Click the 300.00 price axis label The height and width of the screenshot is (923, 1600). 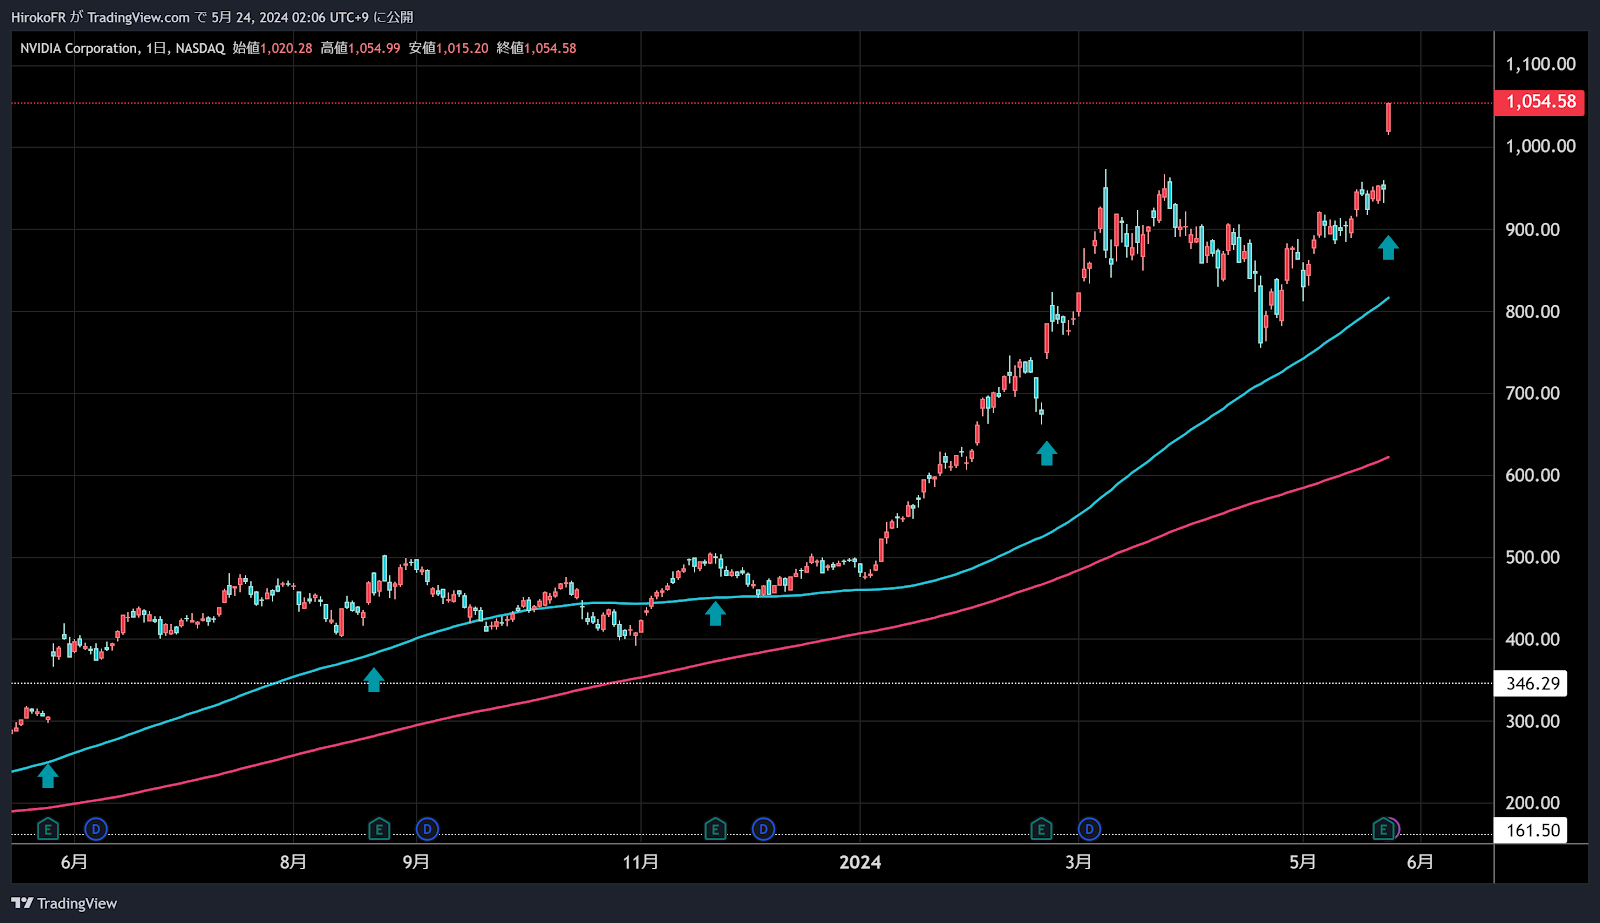tap(1532, 722)
